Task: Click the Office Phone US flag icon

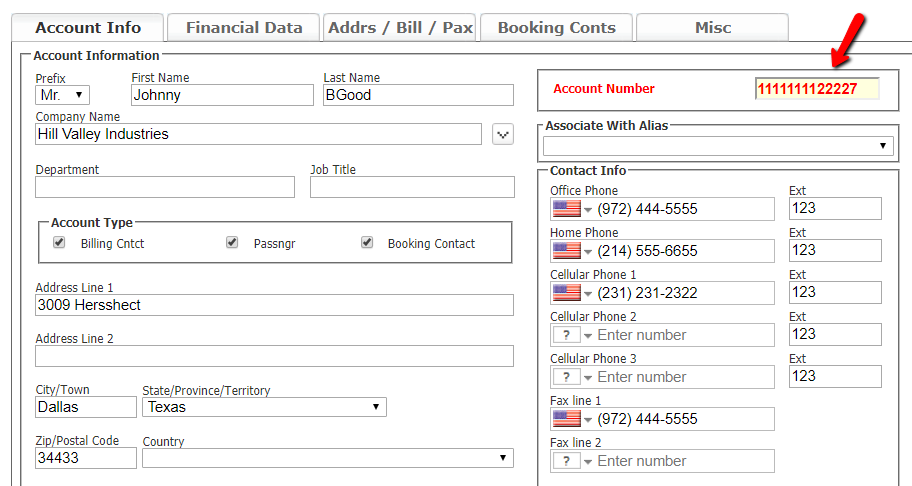Action: coord(567,209)
